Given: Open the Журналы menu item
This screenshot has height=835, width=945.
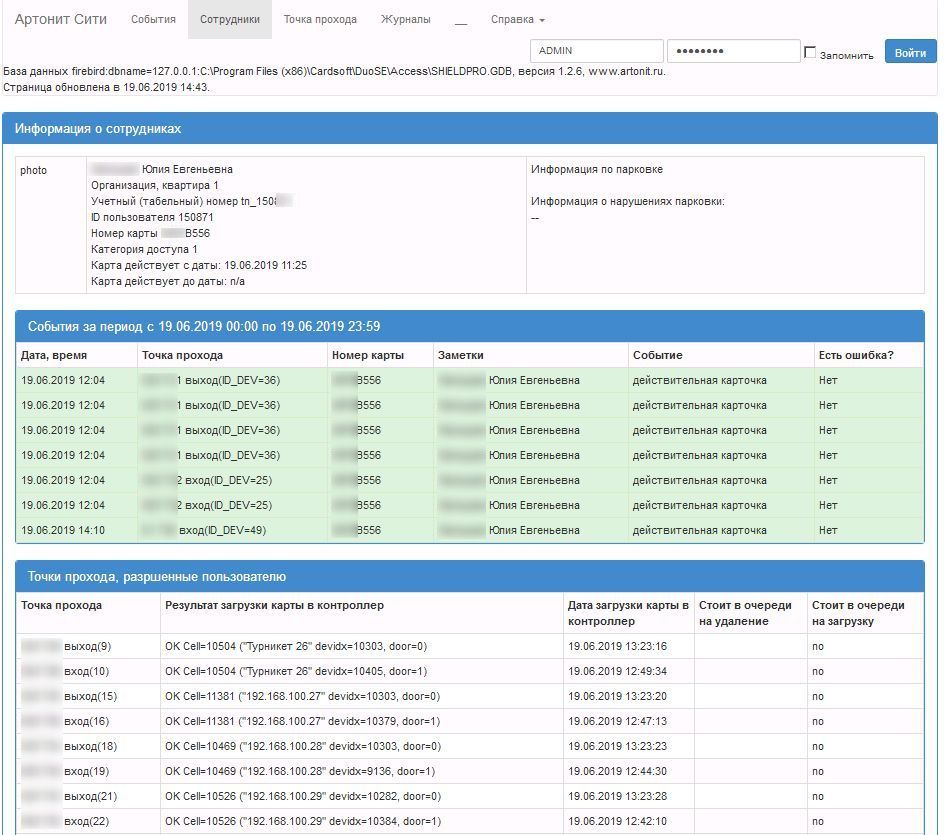Looking at the screenshot, I should [x=405, y=19].
